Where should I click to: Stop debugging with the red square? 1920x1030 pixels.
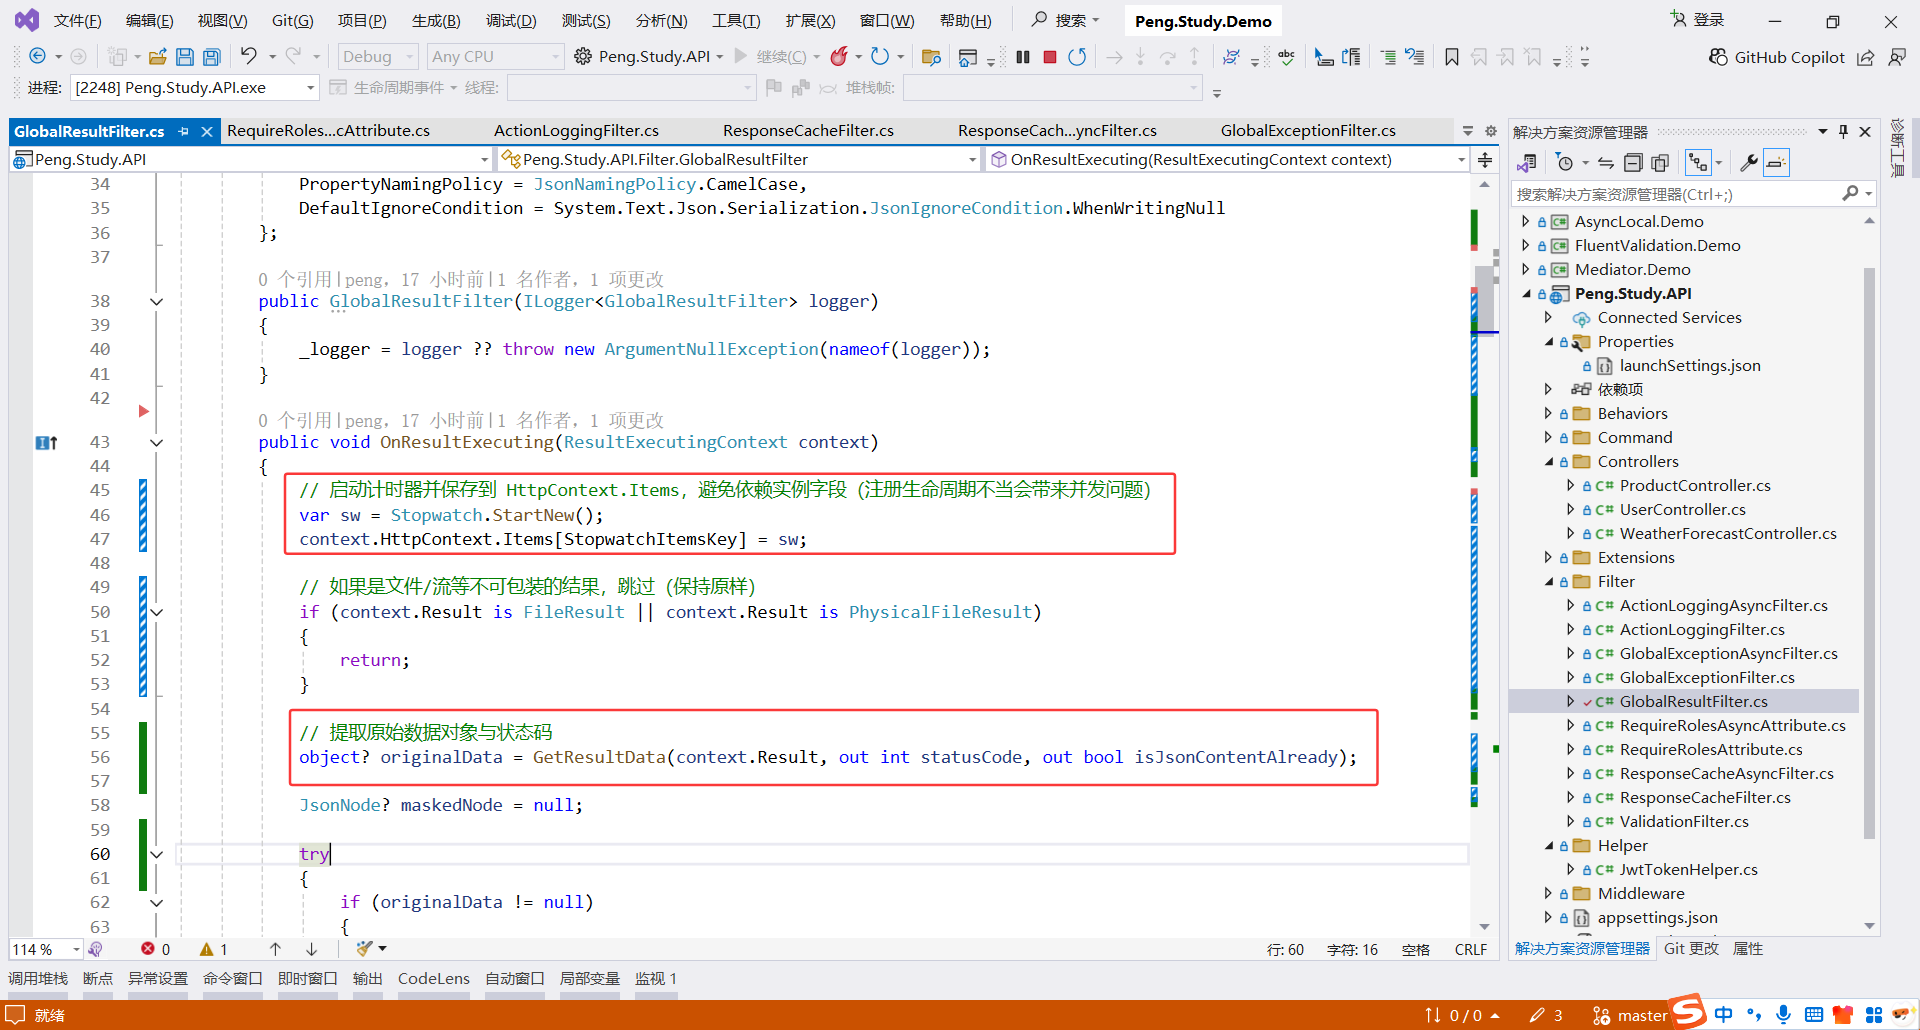coord(1050,57)
